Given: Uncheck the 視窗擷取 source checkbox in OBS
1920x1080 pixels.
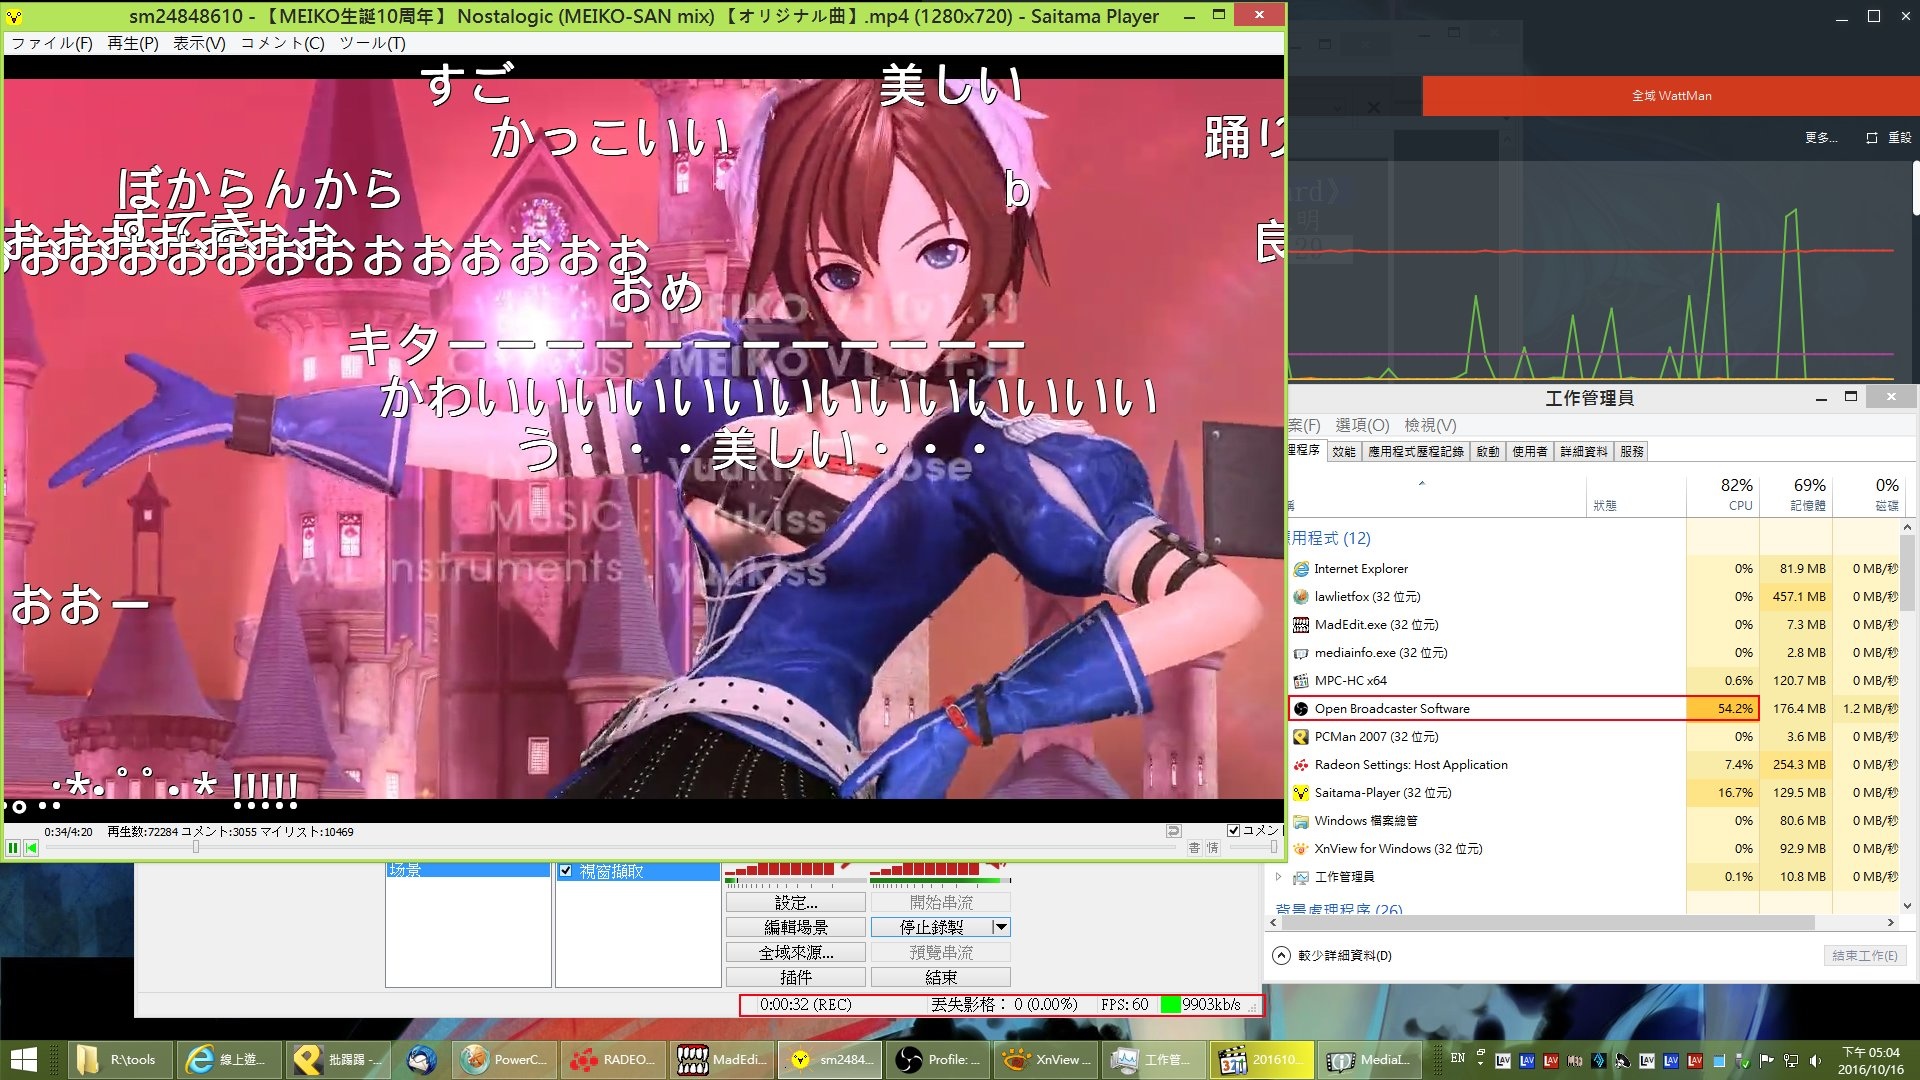Looking at the screenshot, I should coord(566,871).
